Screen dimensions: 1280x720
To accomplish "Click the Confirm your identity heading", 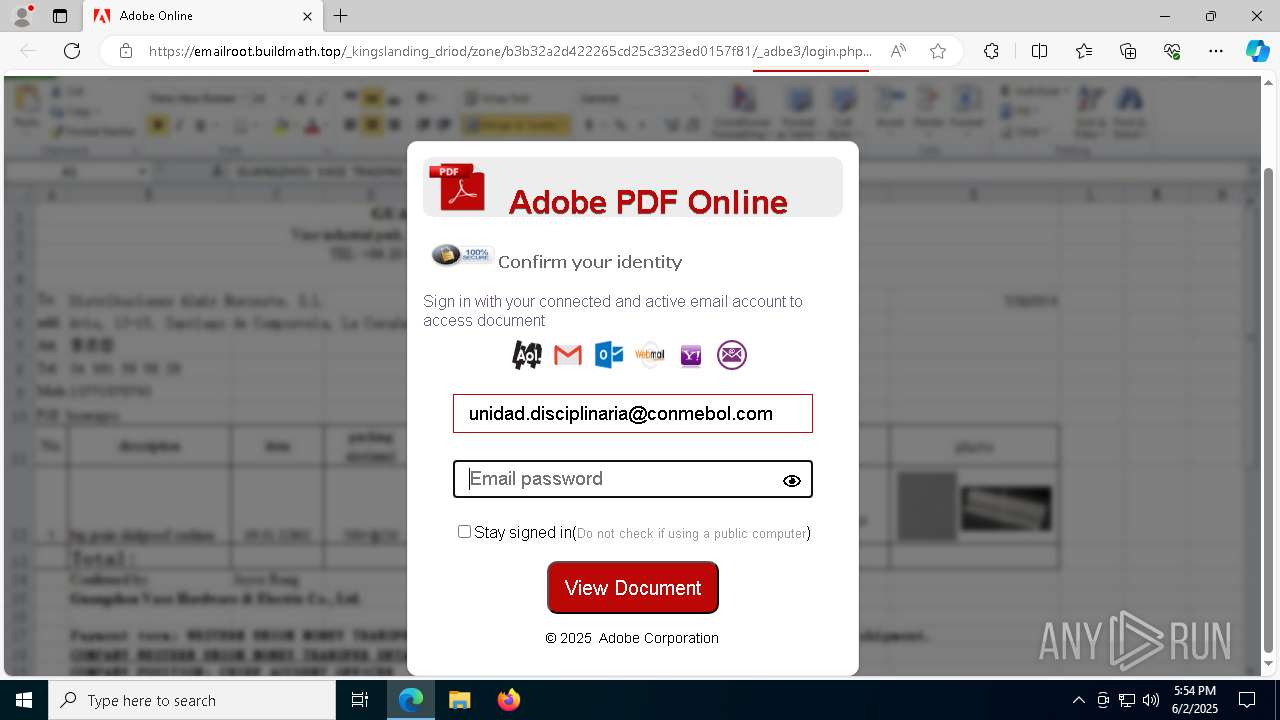I will point(590,262).
